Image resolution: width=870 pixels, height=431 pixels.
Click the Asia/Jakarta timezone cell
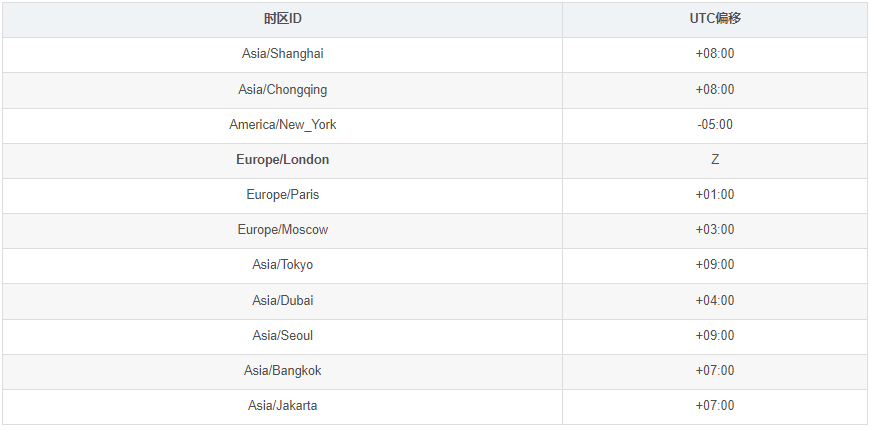pos(283,406)
